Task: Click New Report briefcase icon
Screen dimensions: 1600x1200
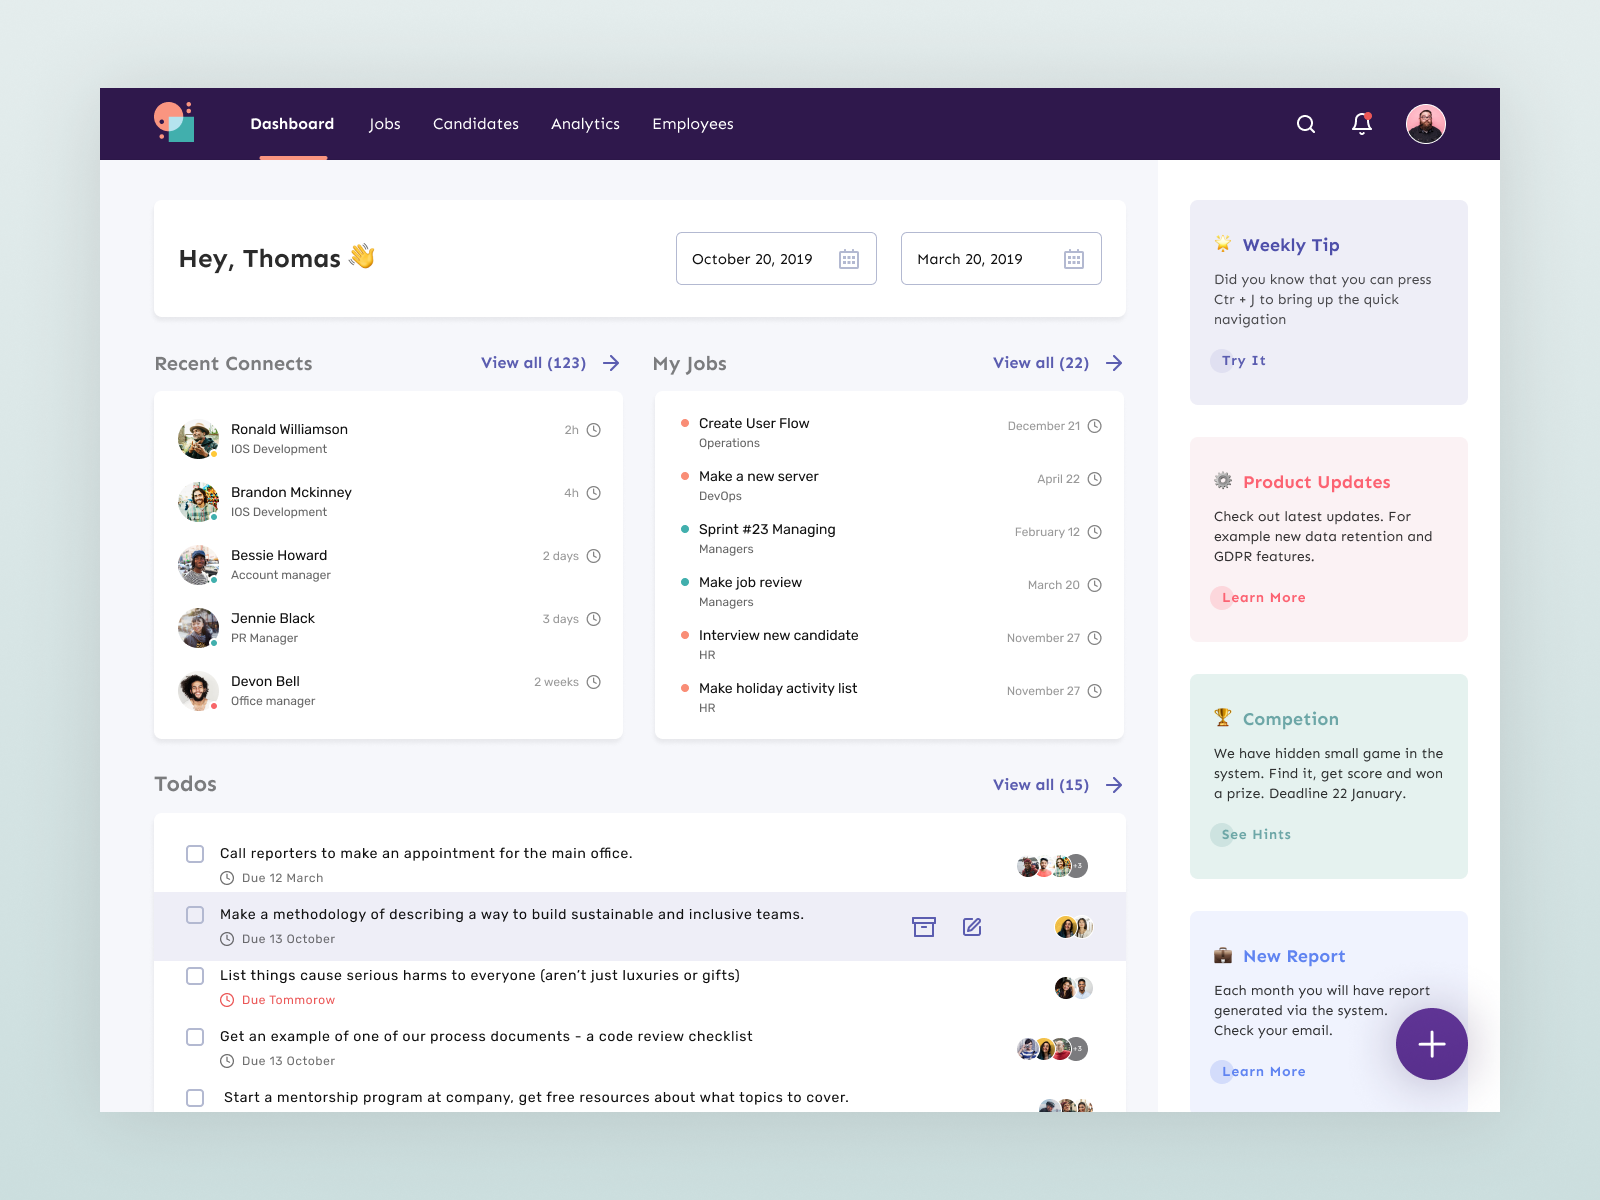Action: [x=1223, y=955]
